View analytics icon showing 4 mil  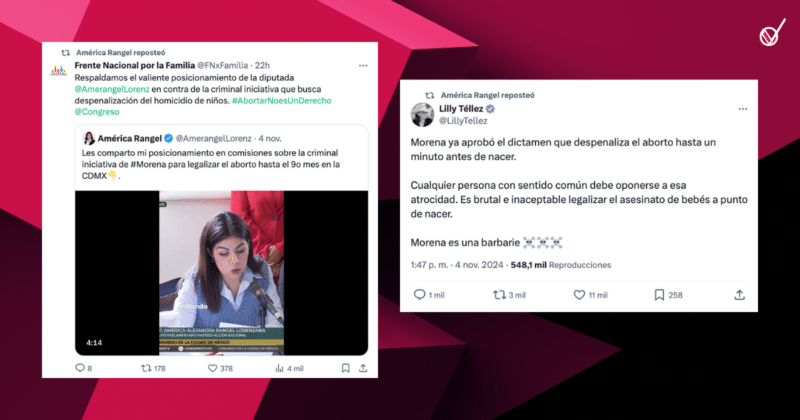(279, 368)
